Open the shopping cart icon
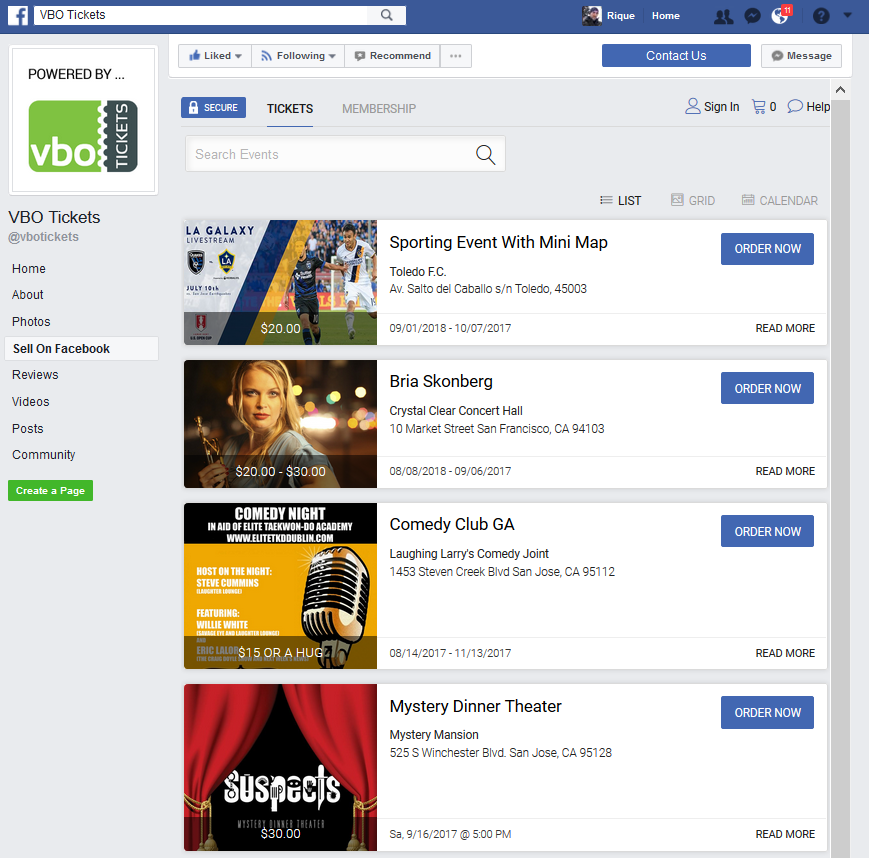 pos(758,106)
